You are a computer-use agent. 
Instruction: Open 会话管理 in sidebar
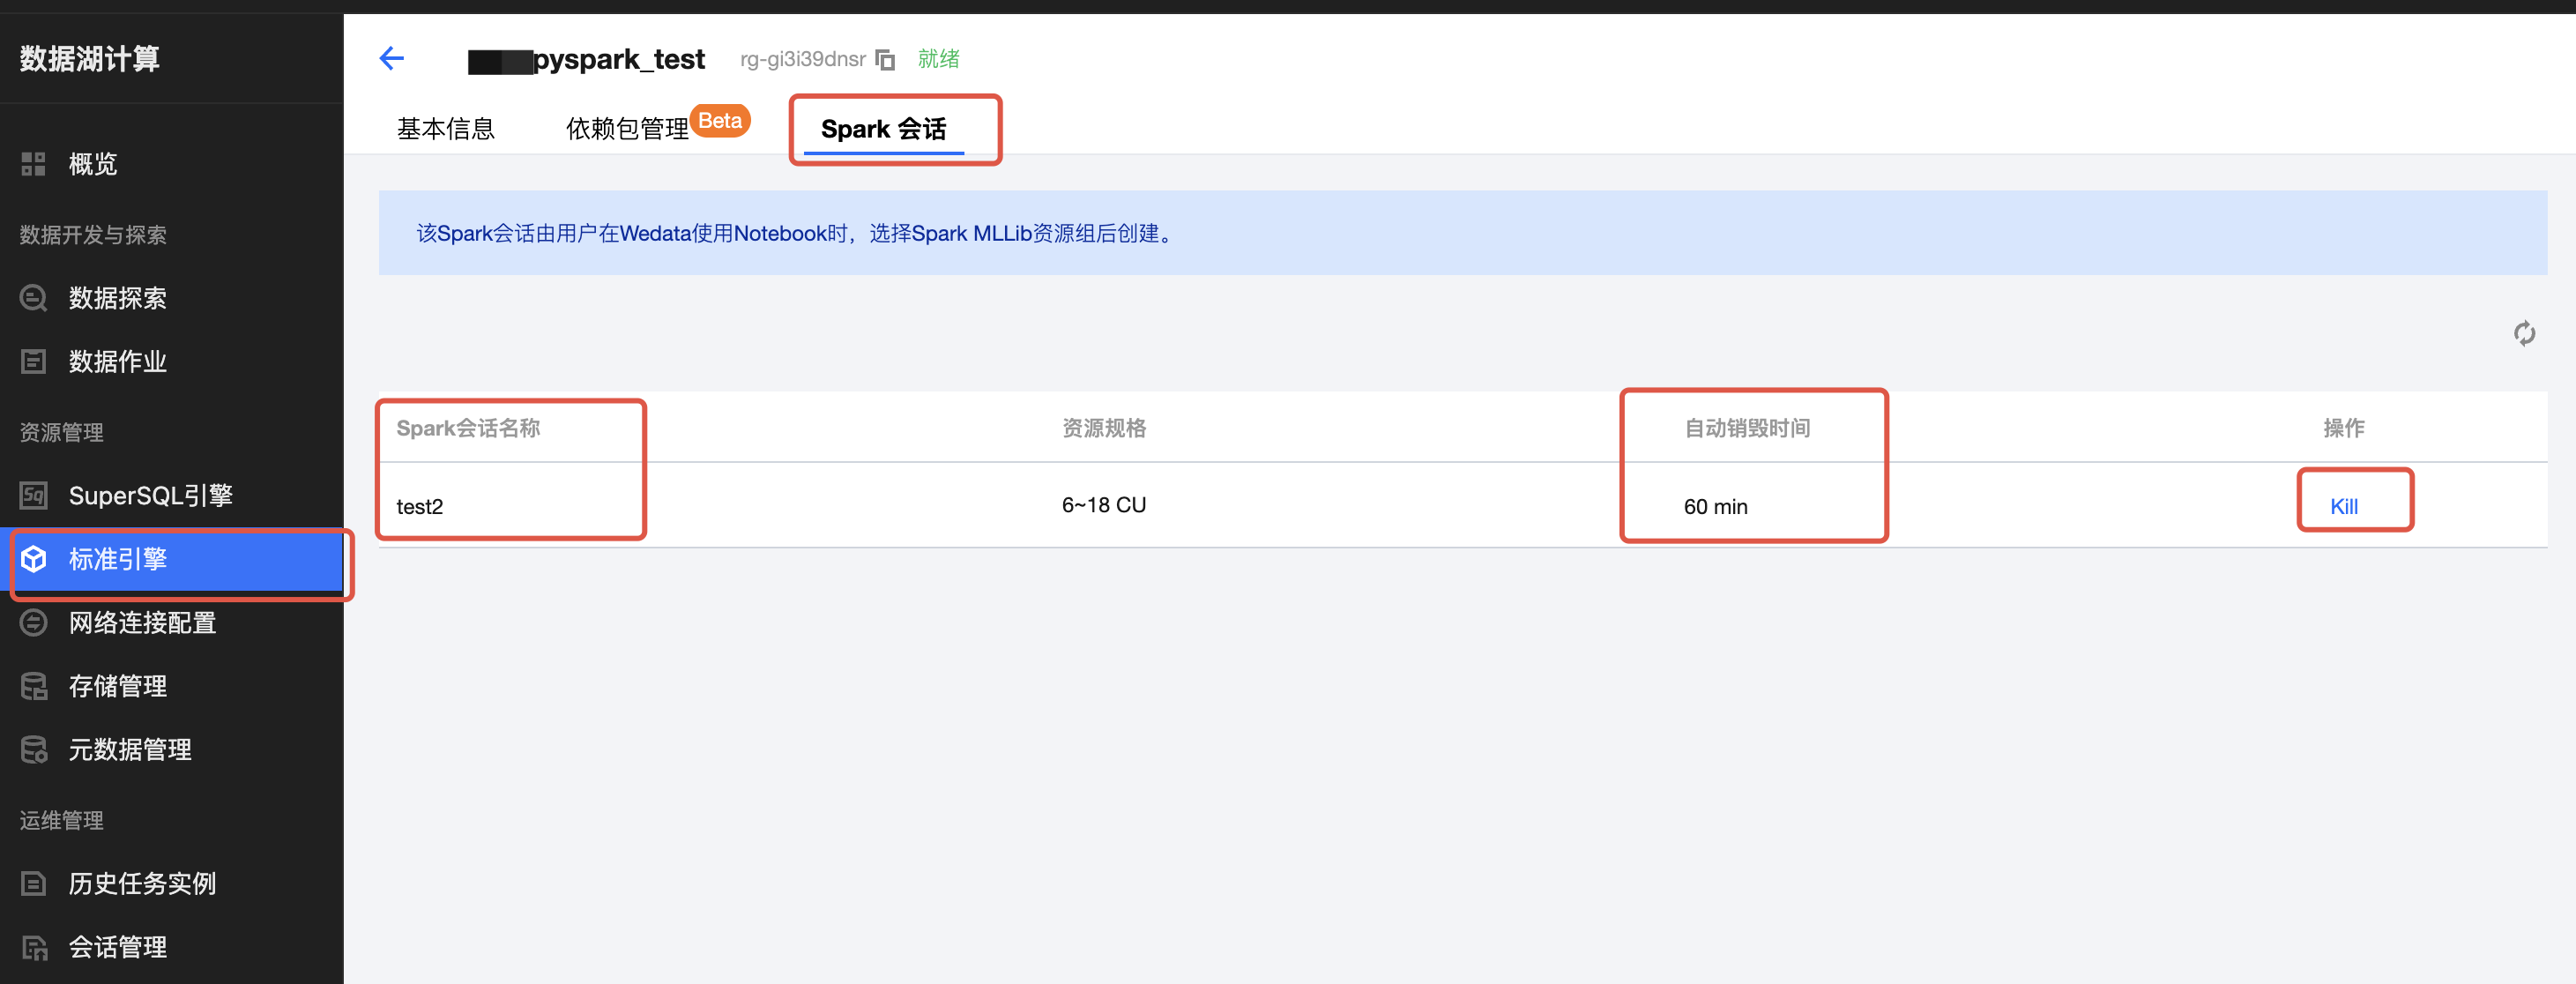tap(118, 946)
